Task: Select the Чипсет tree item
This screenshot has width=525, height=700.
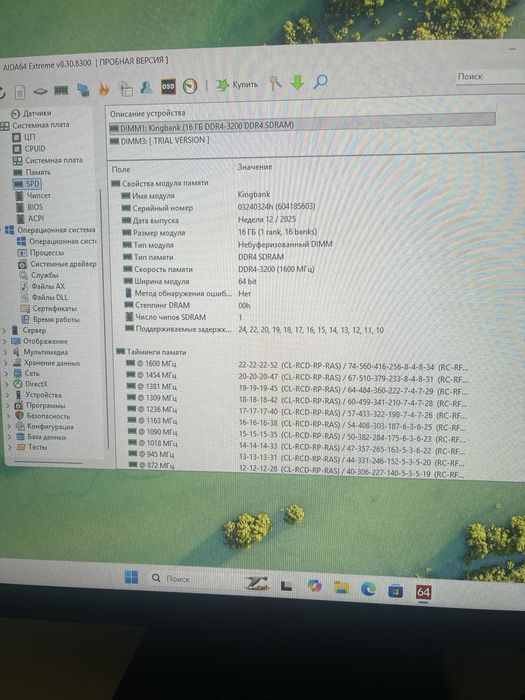Action: click(33, 196)
